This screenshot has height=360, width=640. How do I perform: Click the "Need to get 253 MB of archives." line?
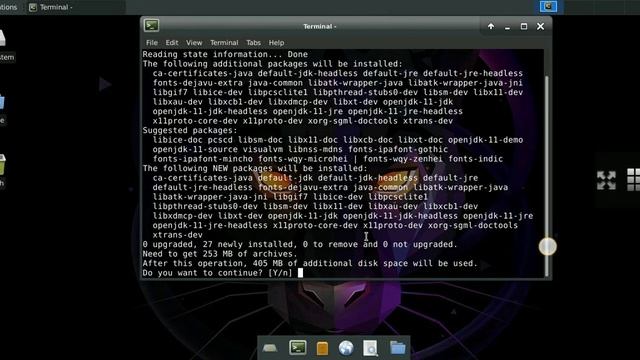(x=220, y=254)
